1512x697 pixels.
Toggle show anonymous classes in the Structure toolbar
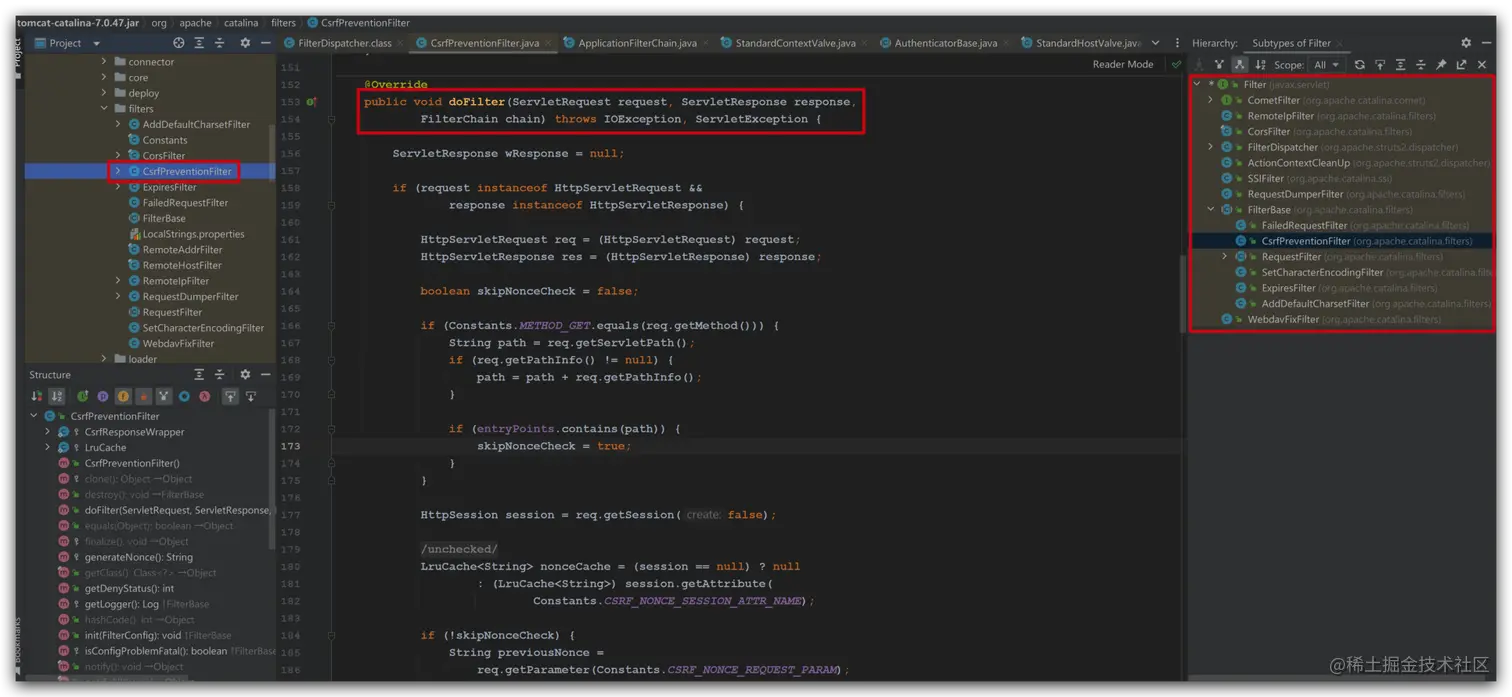coord(184,396)
